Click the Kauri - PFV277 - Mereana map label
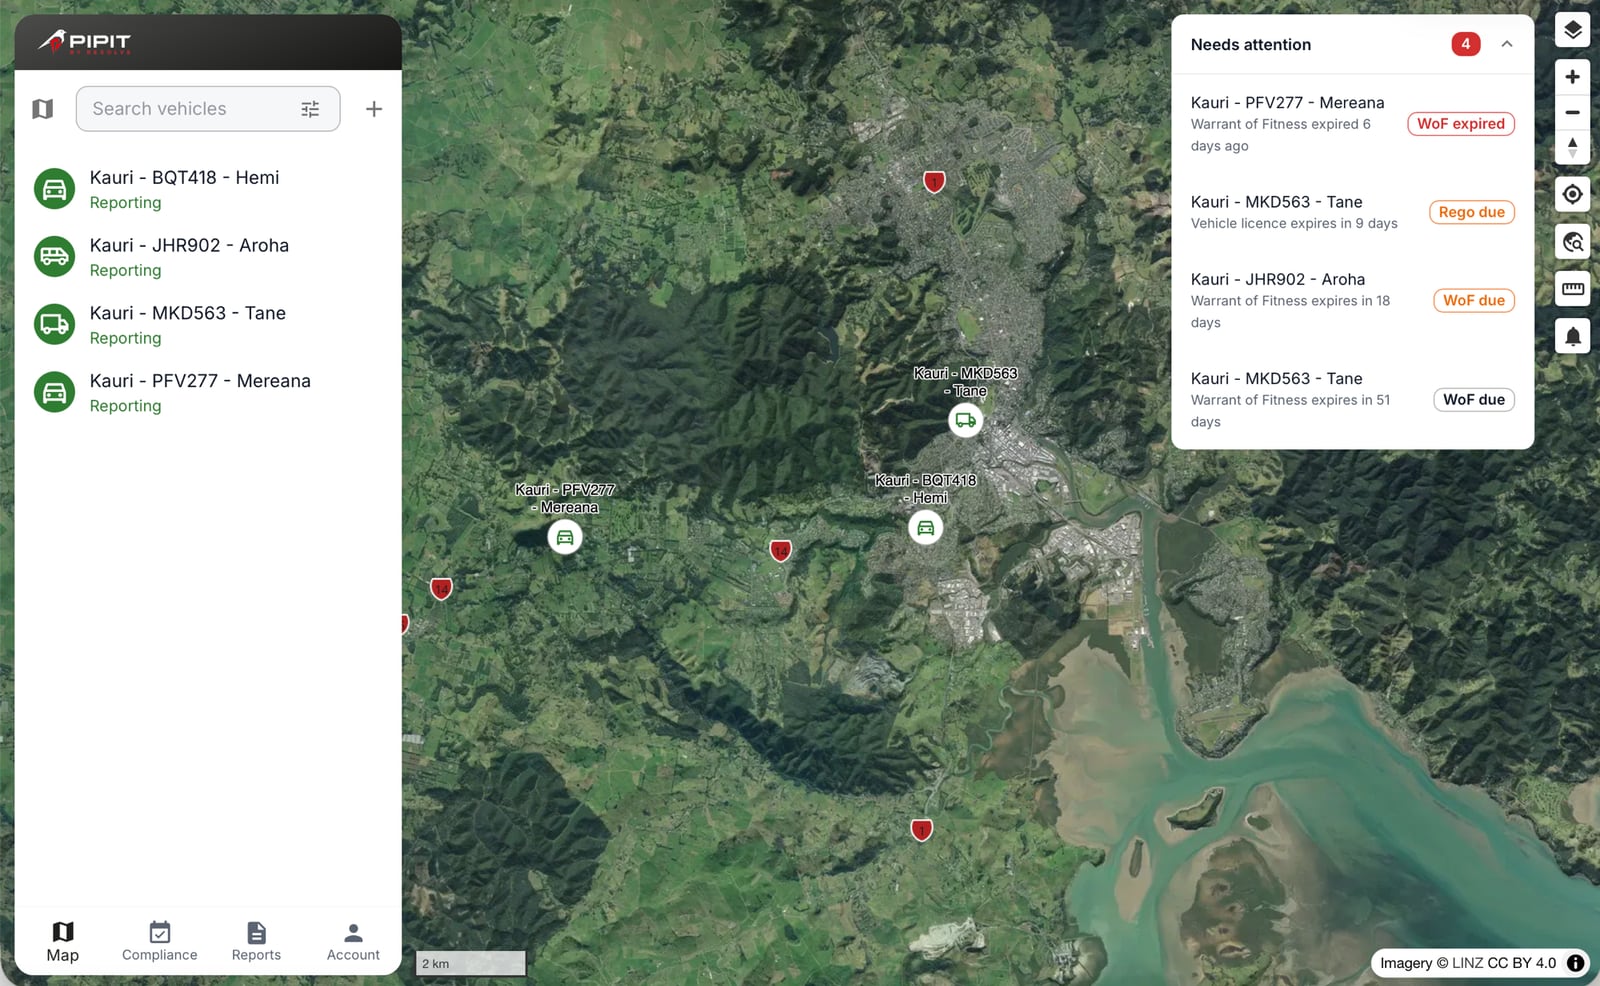This screenshot has height=986, width=1600. tap(565, 498)
